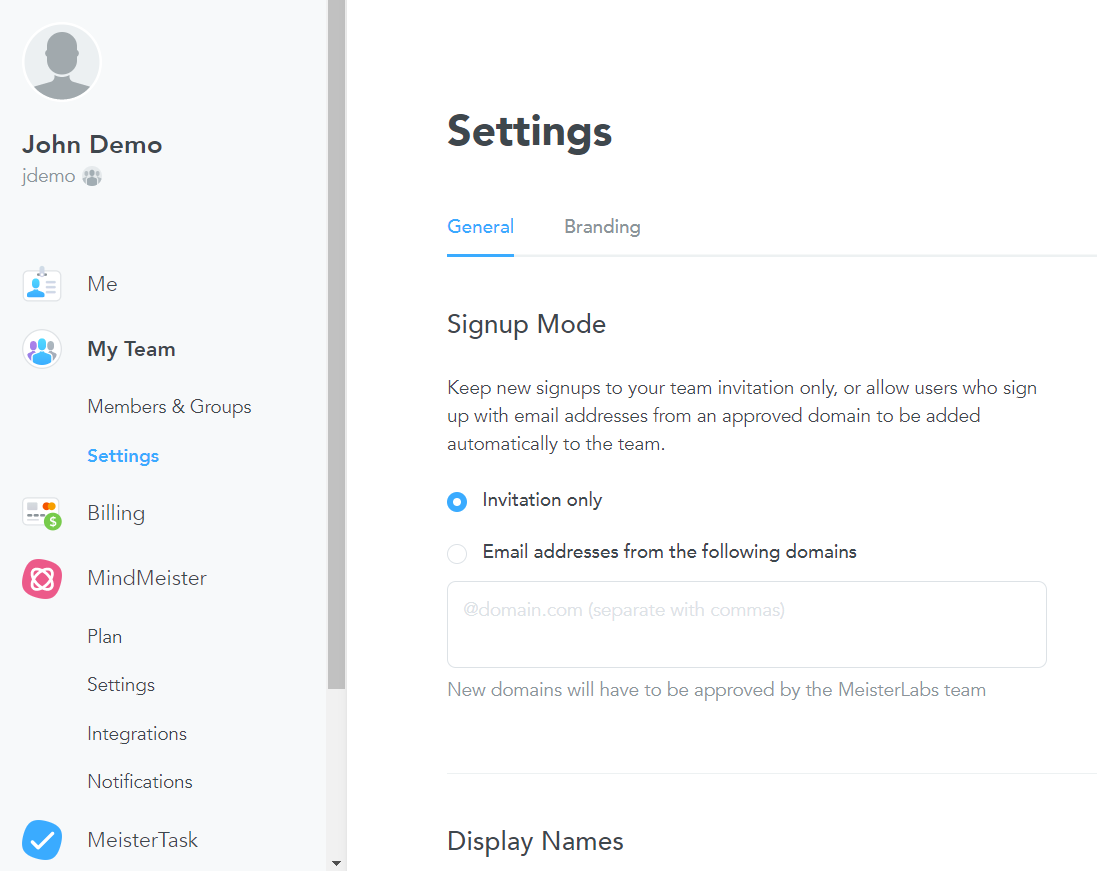The height and width of the screenshot is (871, 1097).
Task: Click the sidebar scroll down arrow
Action: [x=337, y=863]
